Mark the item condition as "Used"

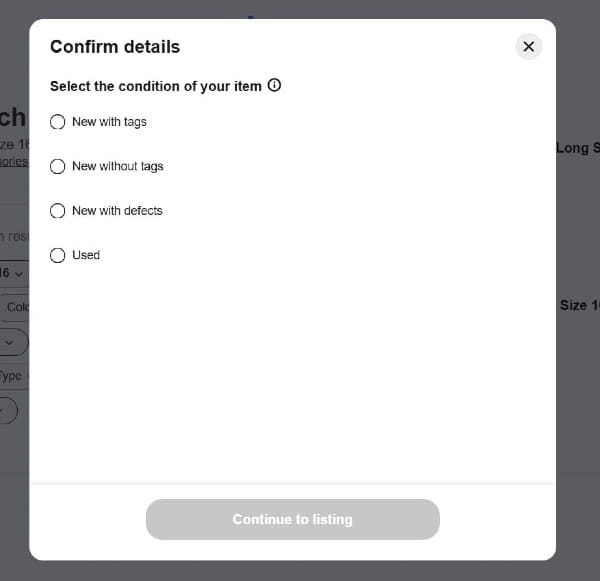(58, 255)
